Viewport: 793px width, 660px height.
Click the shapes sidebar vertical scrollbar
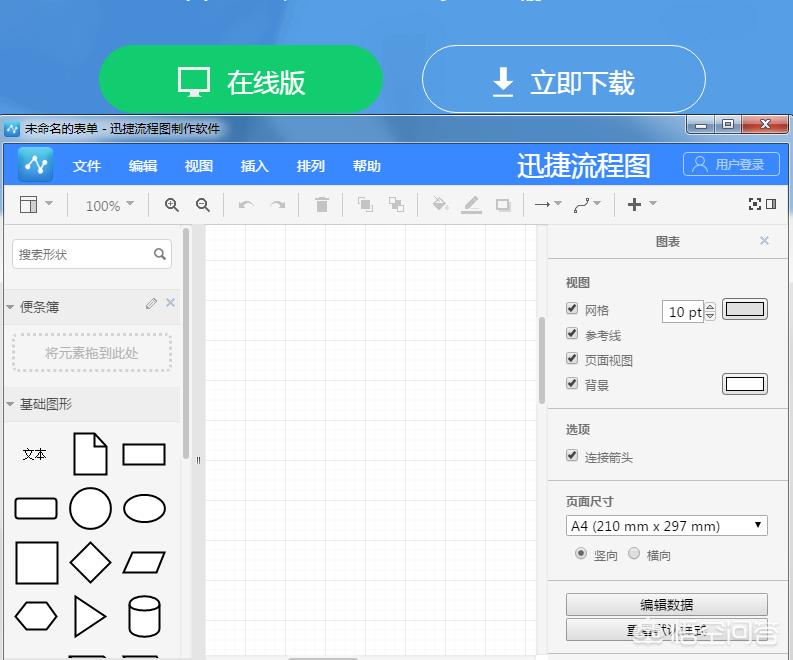pyautogui.click(x=186, y=344)
